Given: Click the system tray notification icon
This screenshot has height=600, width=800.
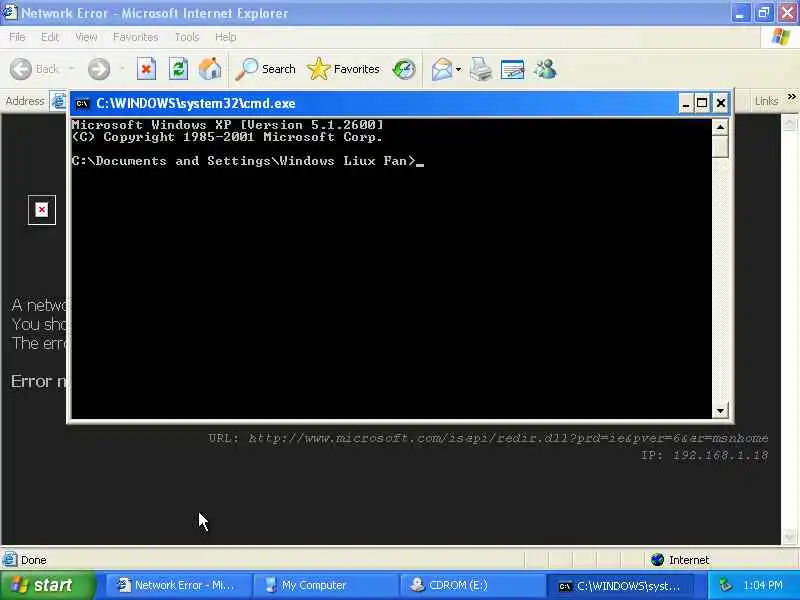Looking at the screenshot, I should tap(725, 585).
